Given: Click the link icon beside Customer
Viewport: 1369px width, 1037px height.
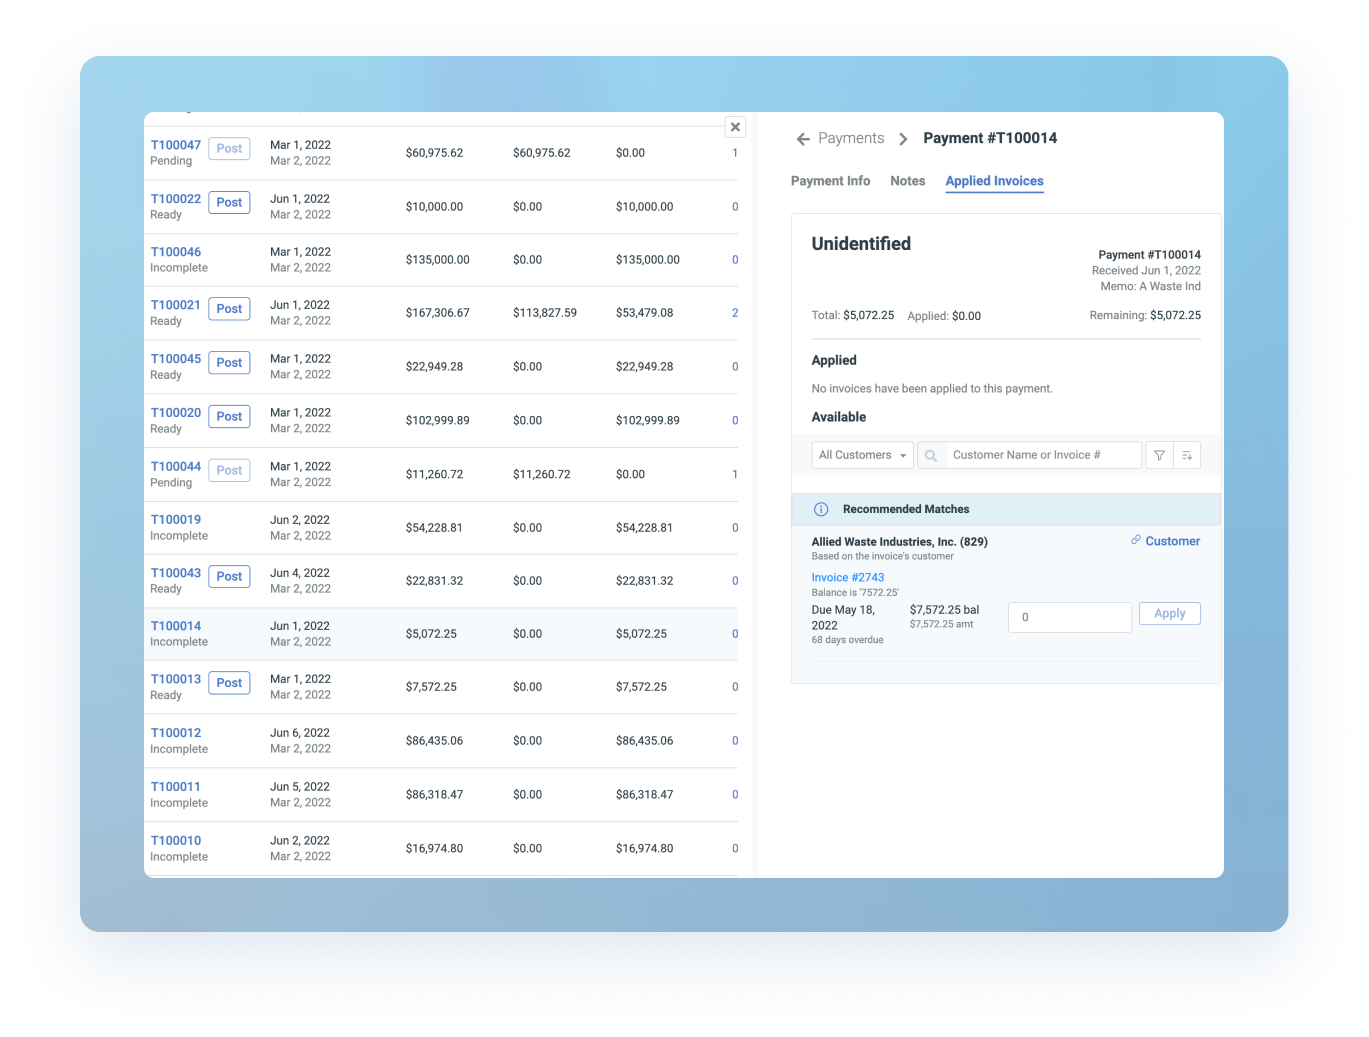Looking at the screenshot, I should click(1136, 540).
